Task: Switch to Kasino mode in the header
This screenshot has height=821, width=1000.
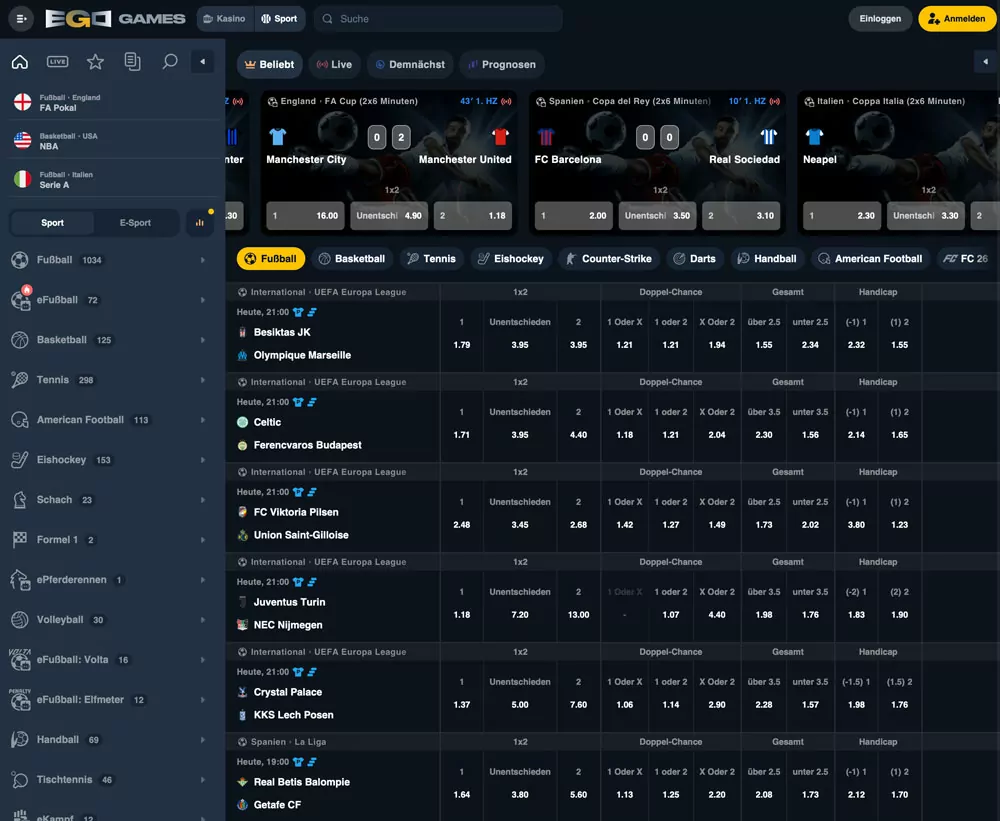Action: [x=225, y=18]
